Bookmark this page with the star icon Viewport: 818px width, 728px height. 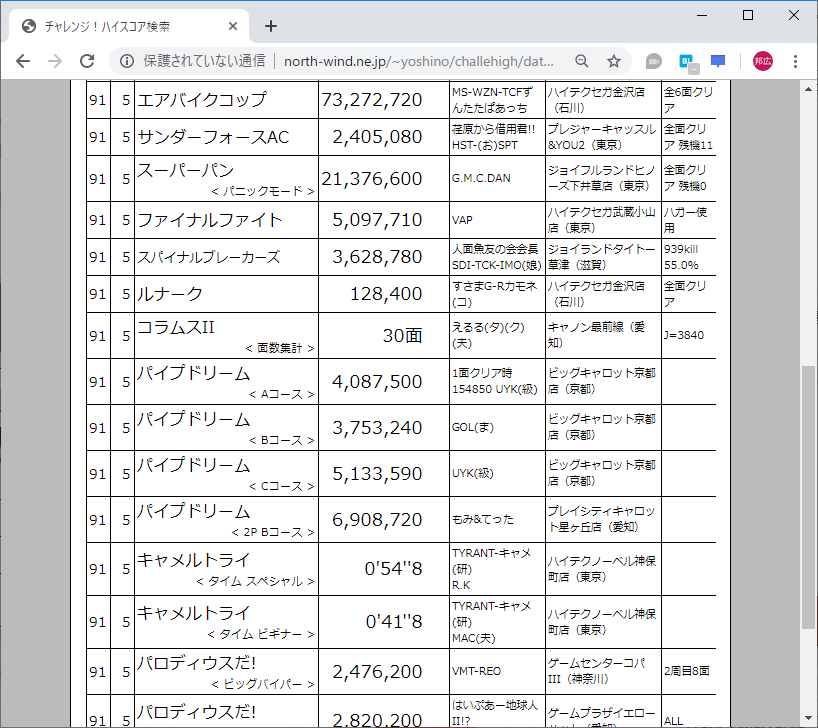(614, 61)
